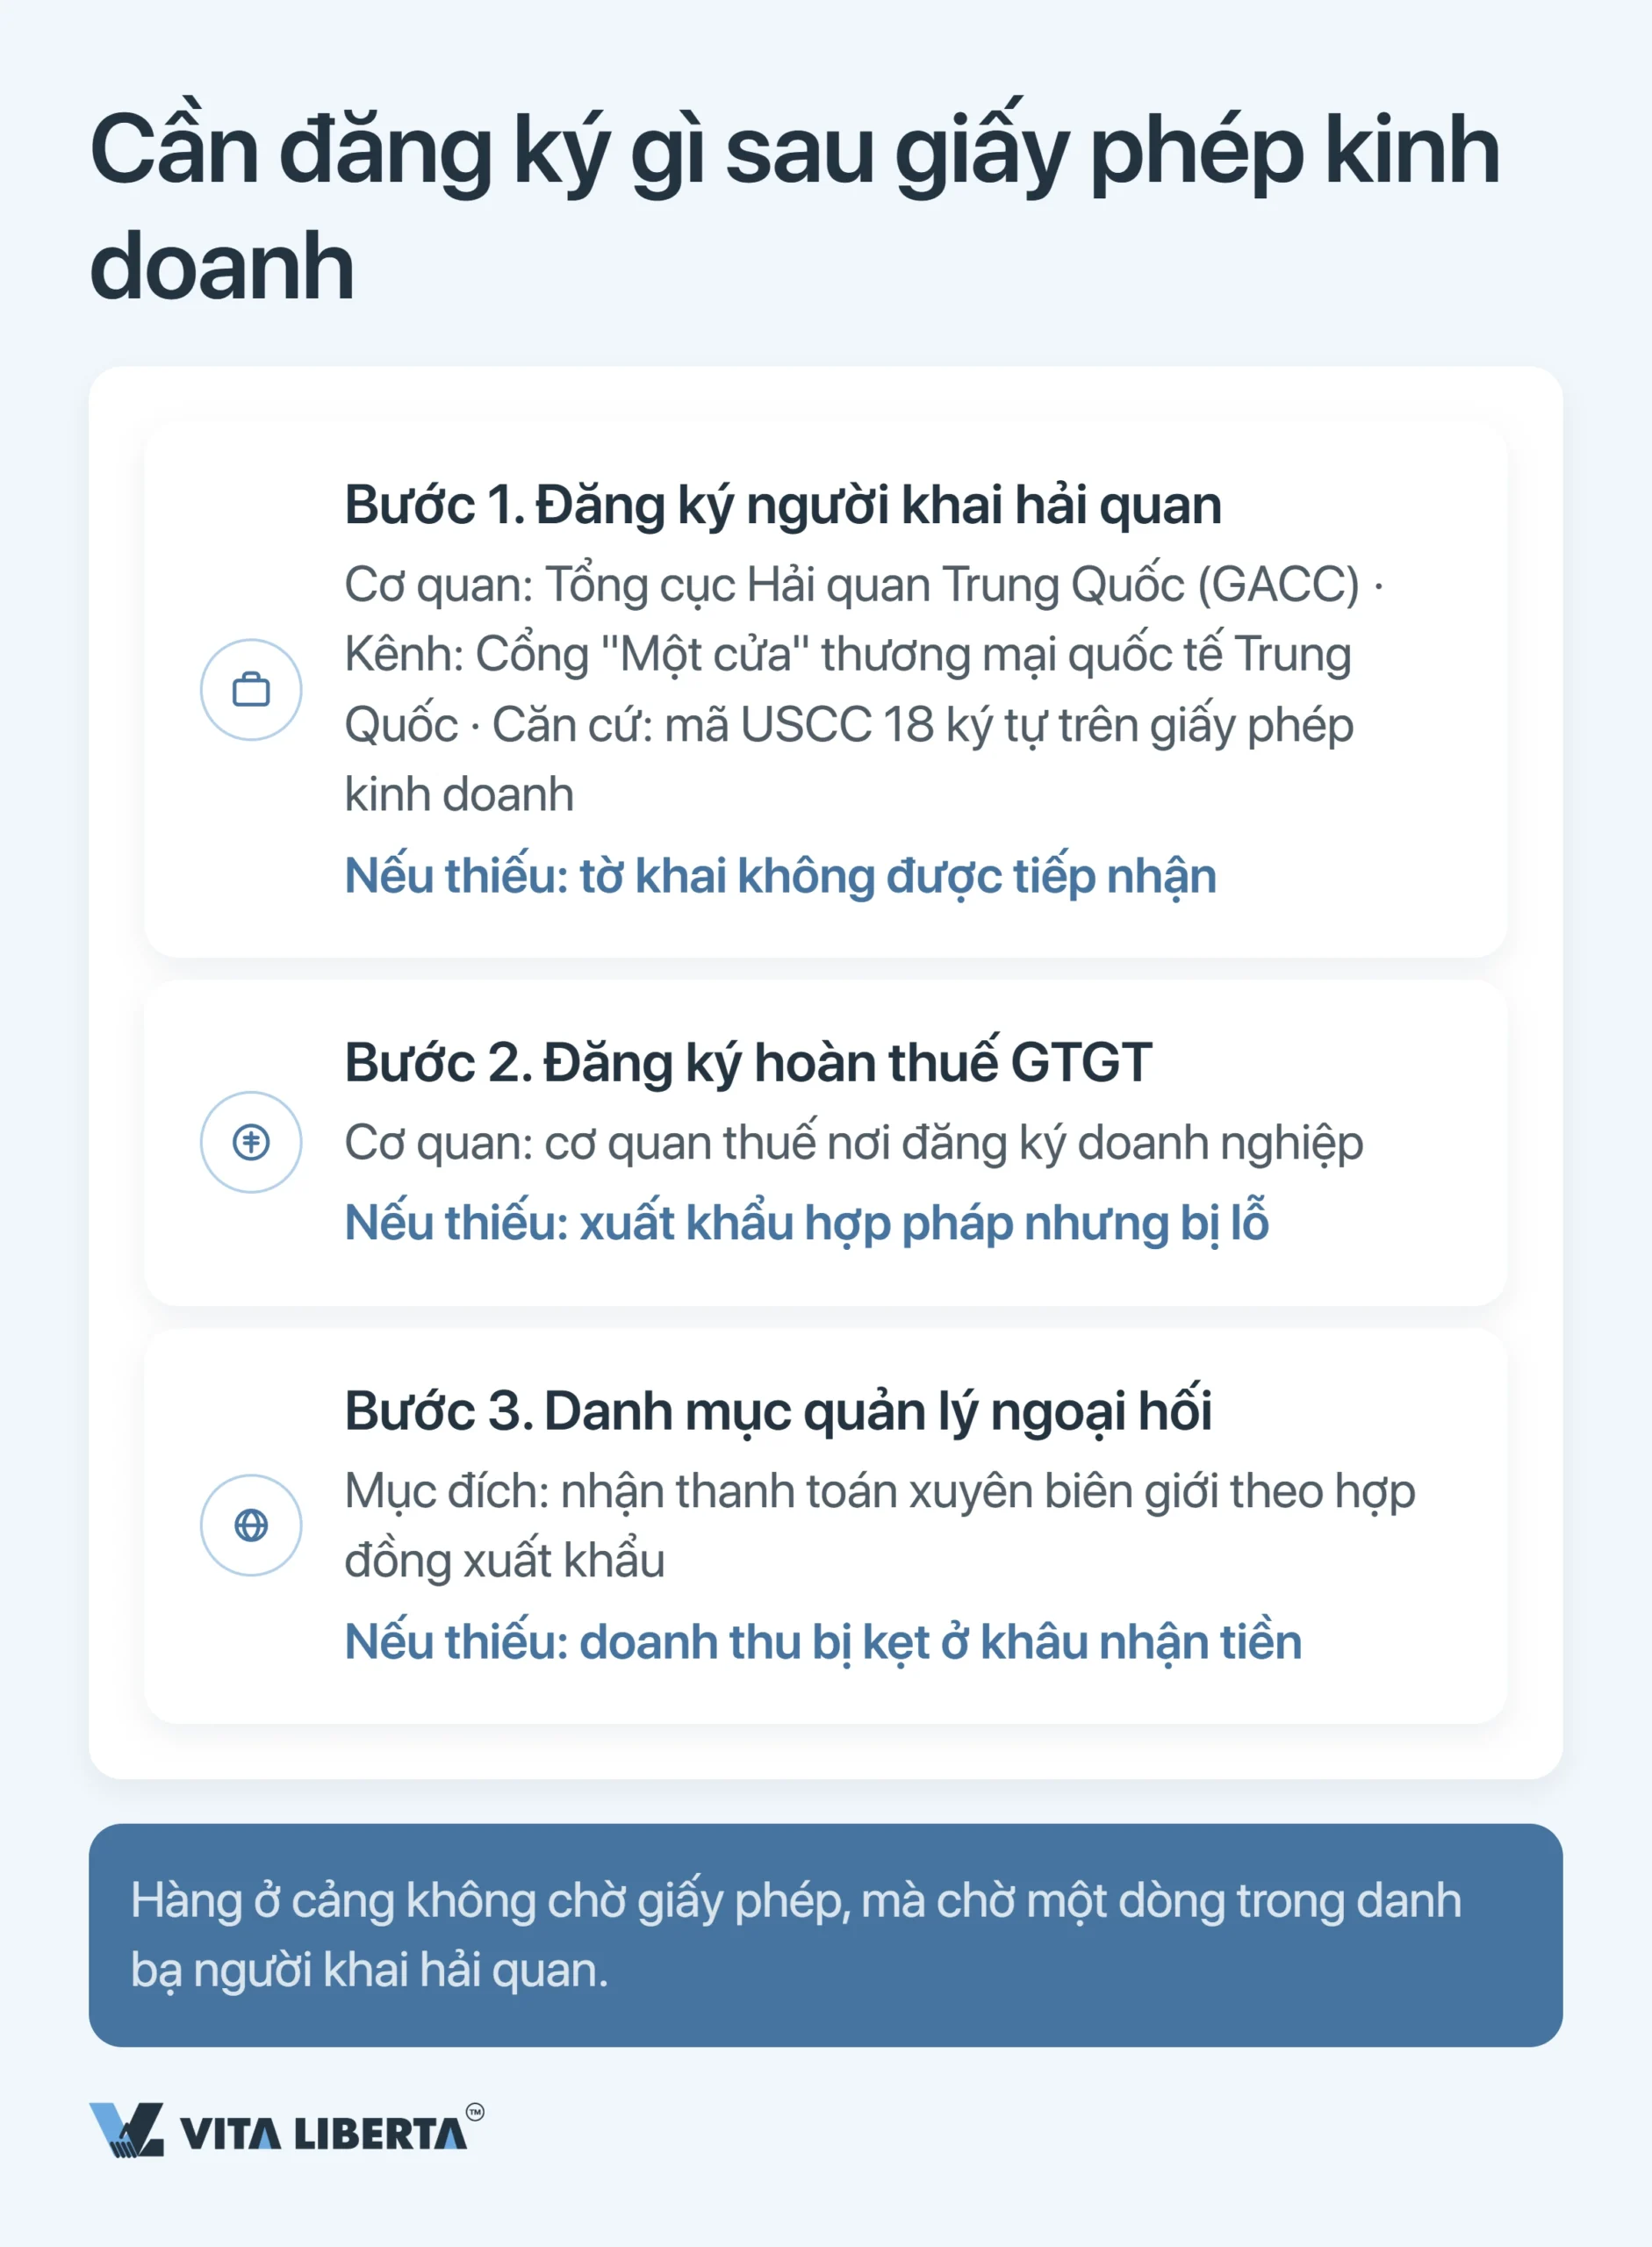Select the Bước 1 description mentioning GACC

pos(864,690)
